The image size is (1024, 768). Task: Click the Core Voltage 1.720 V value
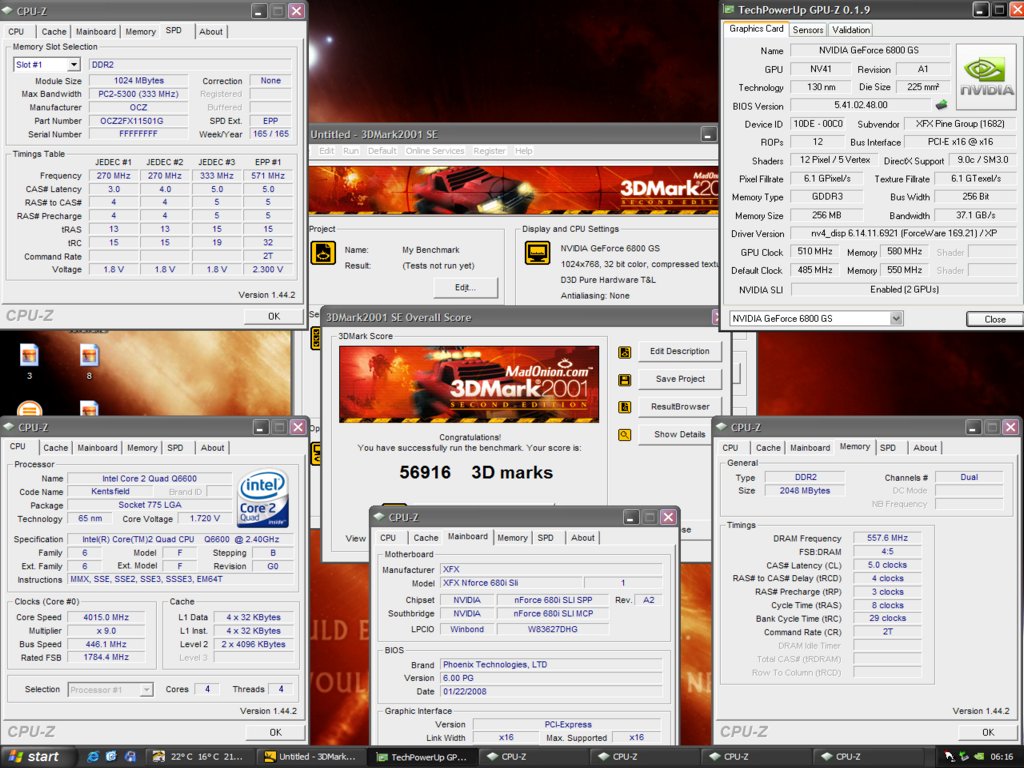[x=204, y=519]
